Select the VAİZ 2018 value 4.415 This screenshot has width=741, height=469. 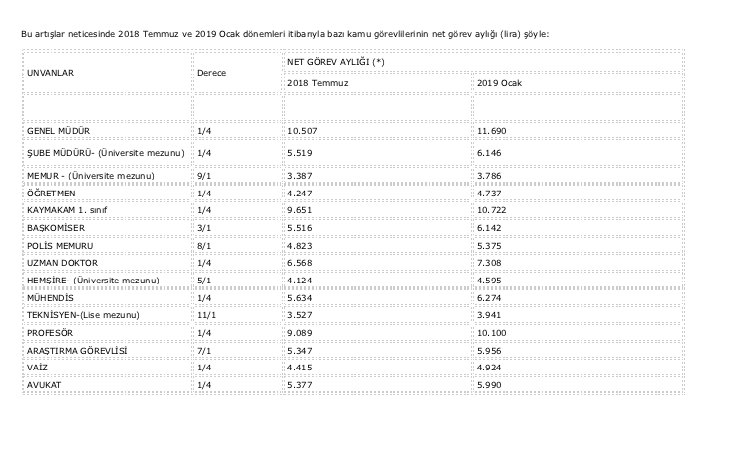[302, 369]
